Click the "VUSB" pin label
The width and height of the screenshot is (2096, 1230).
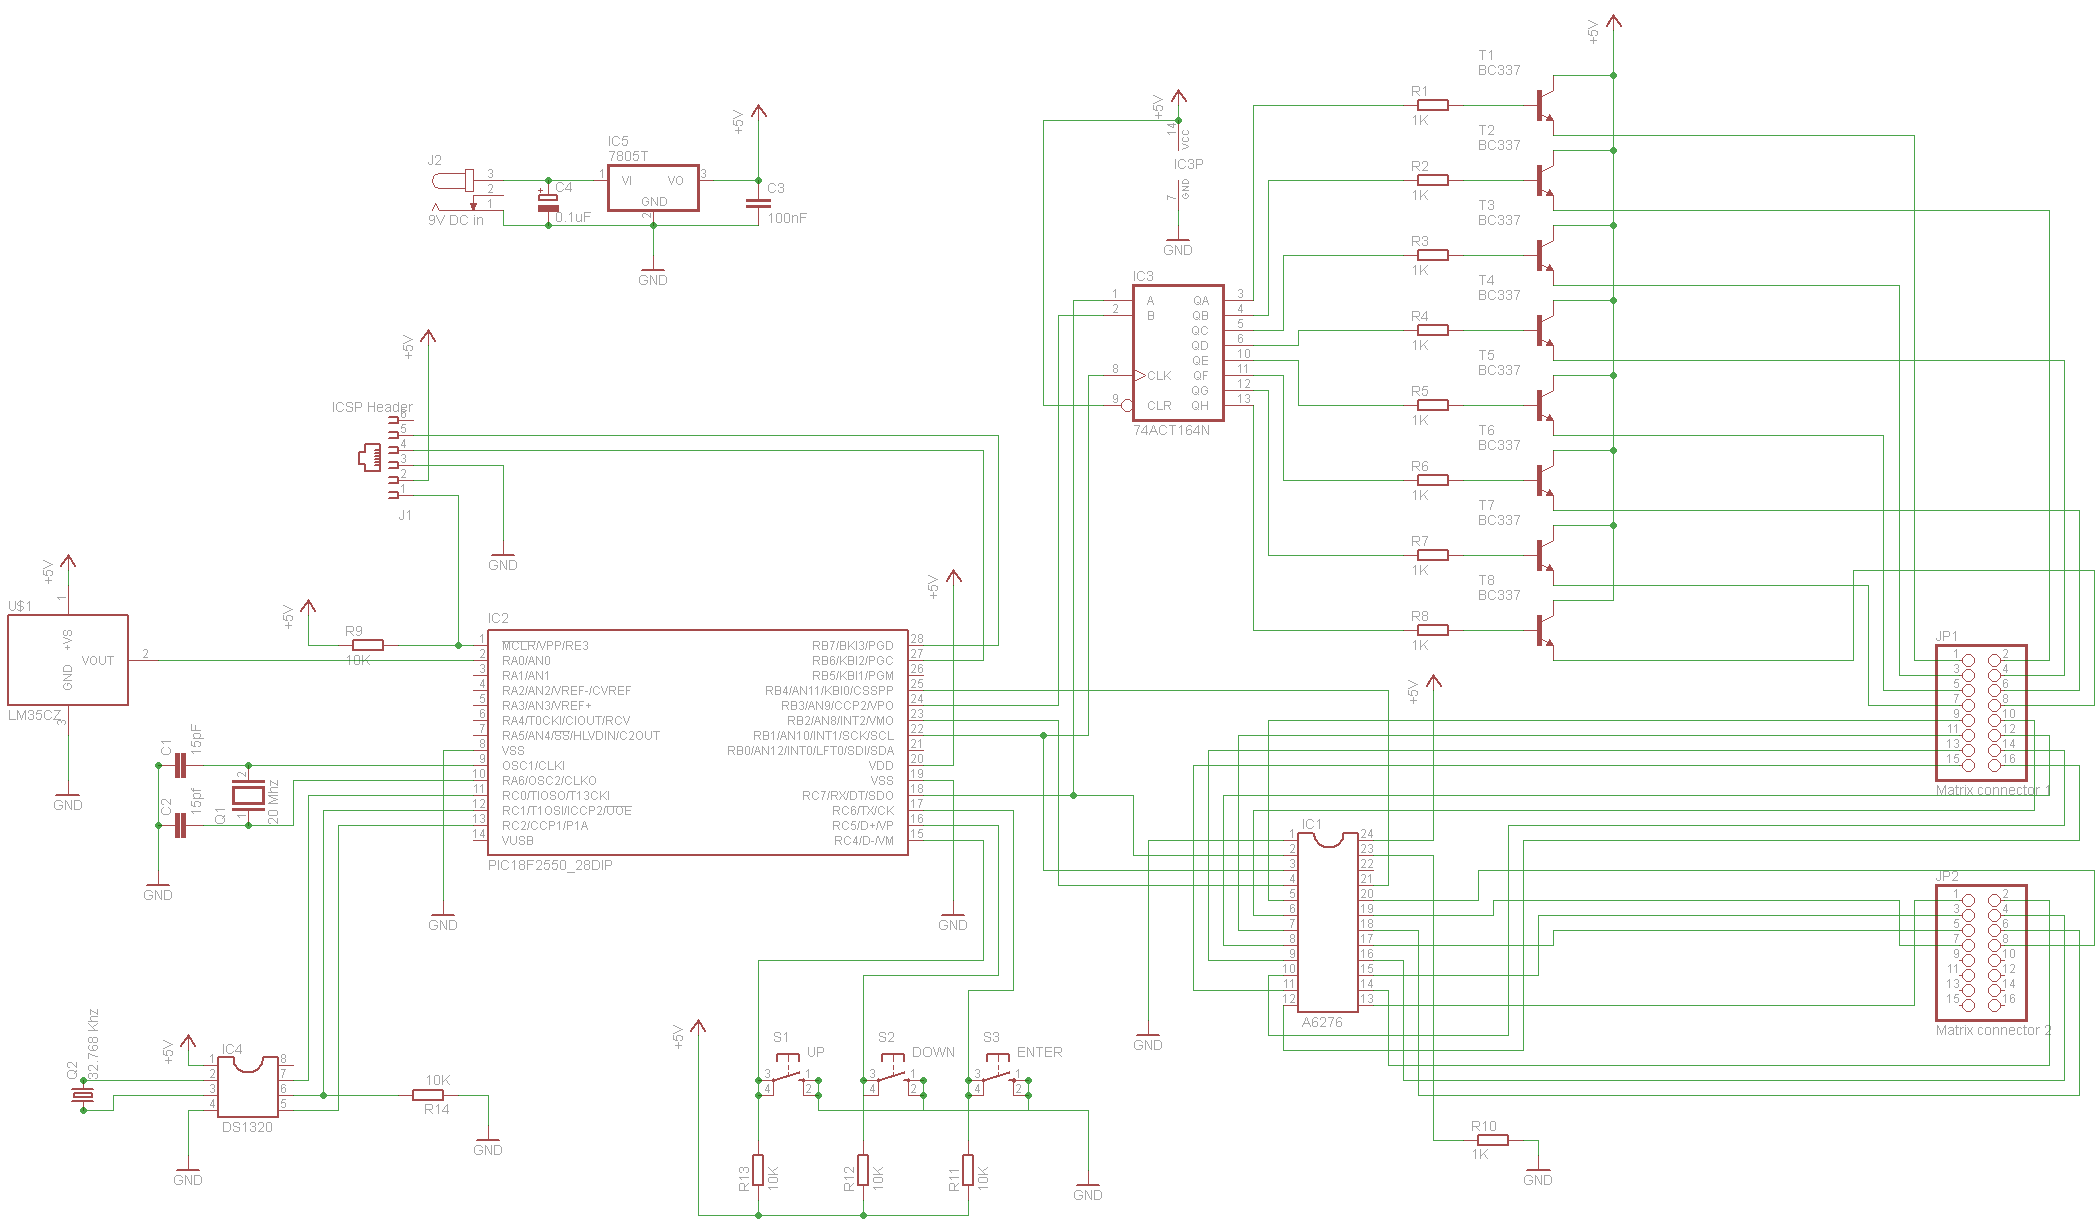coord(518,840)
